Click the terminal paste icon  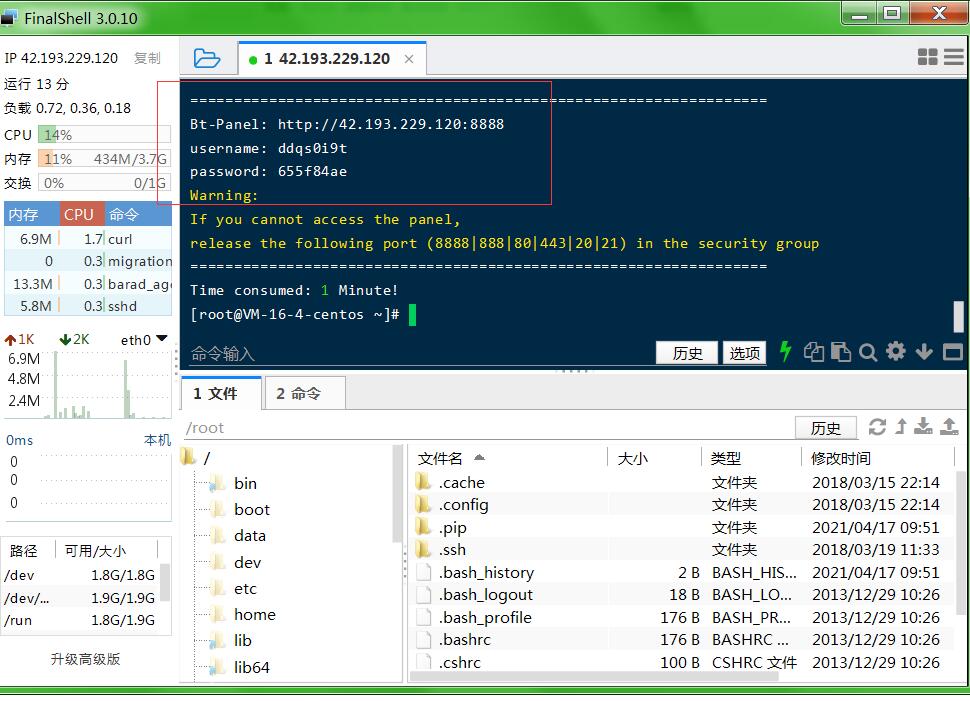pyautogui.click(x=841, y=352)
